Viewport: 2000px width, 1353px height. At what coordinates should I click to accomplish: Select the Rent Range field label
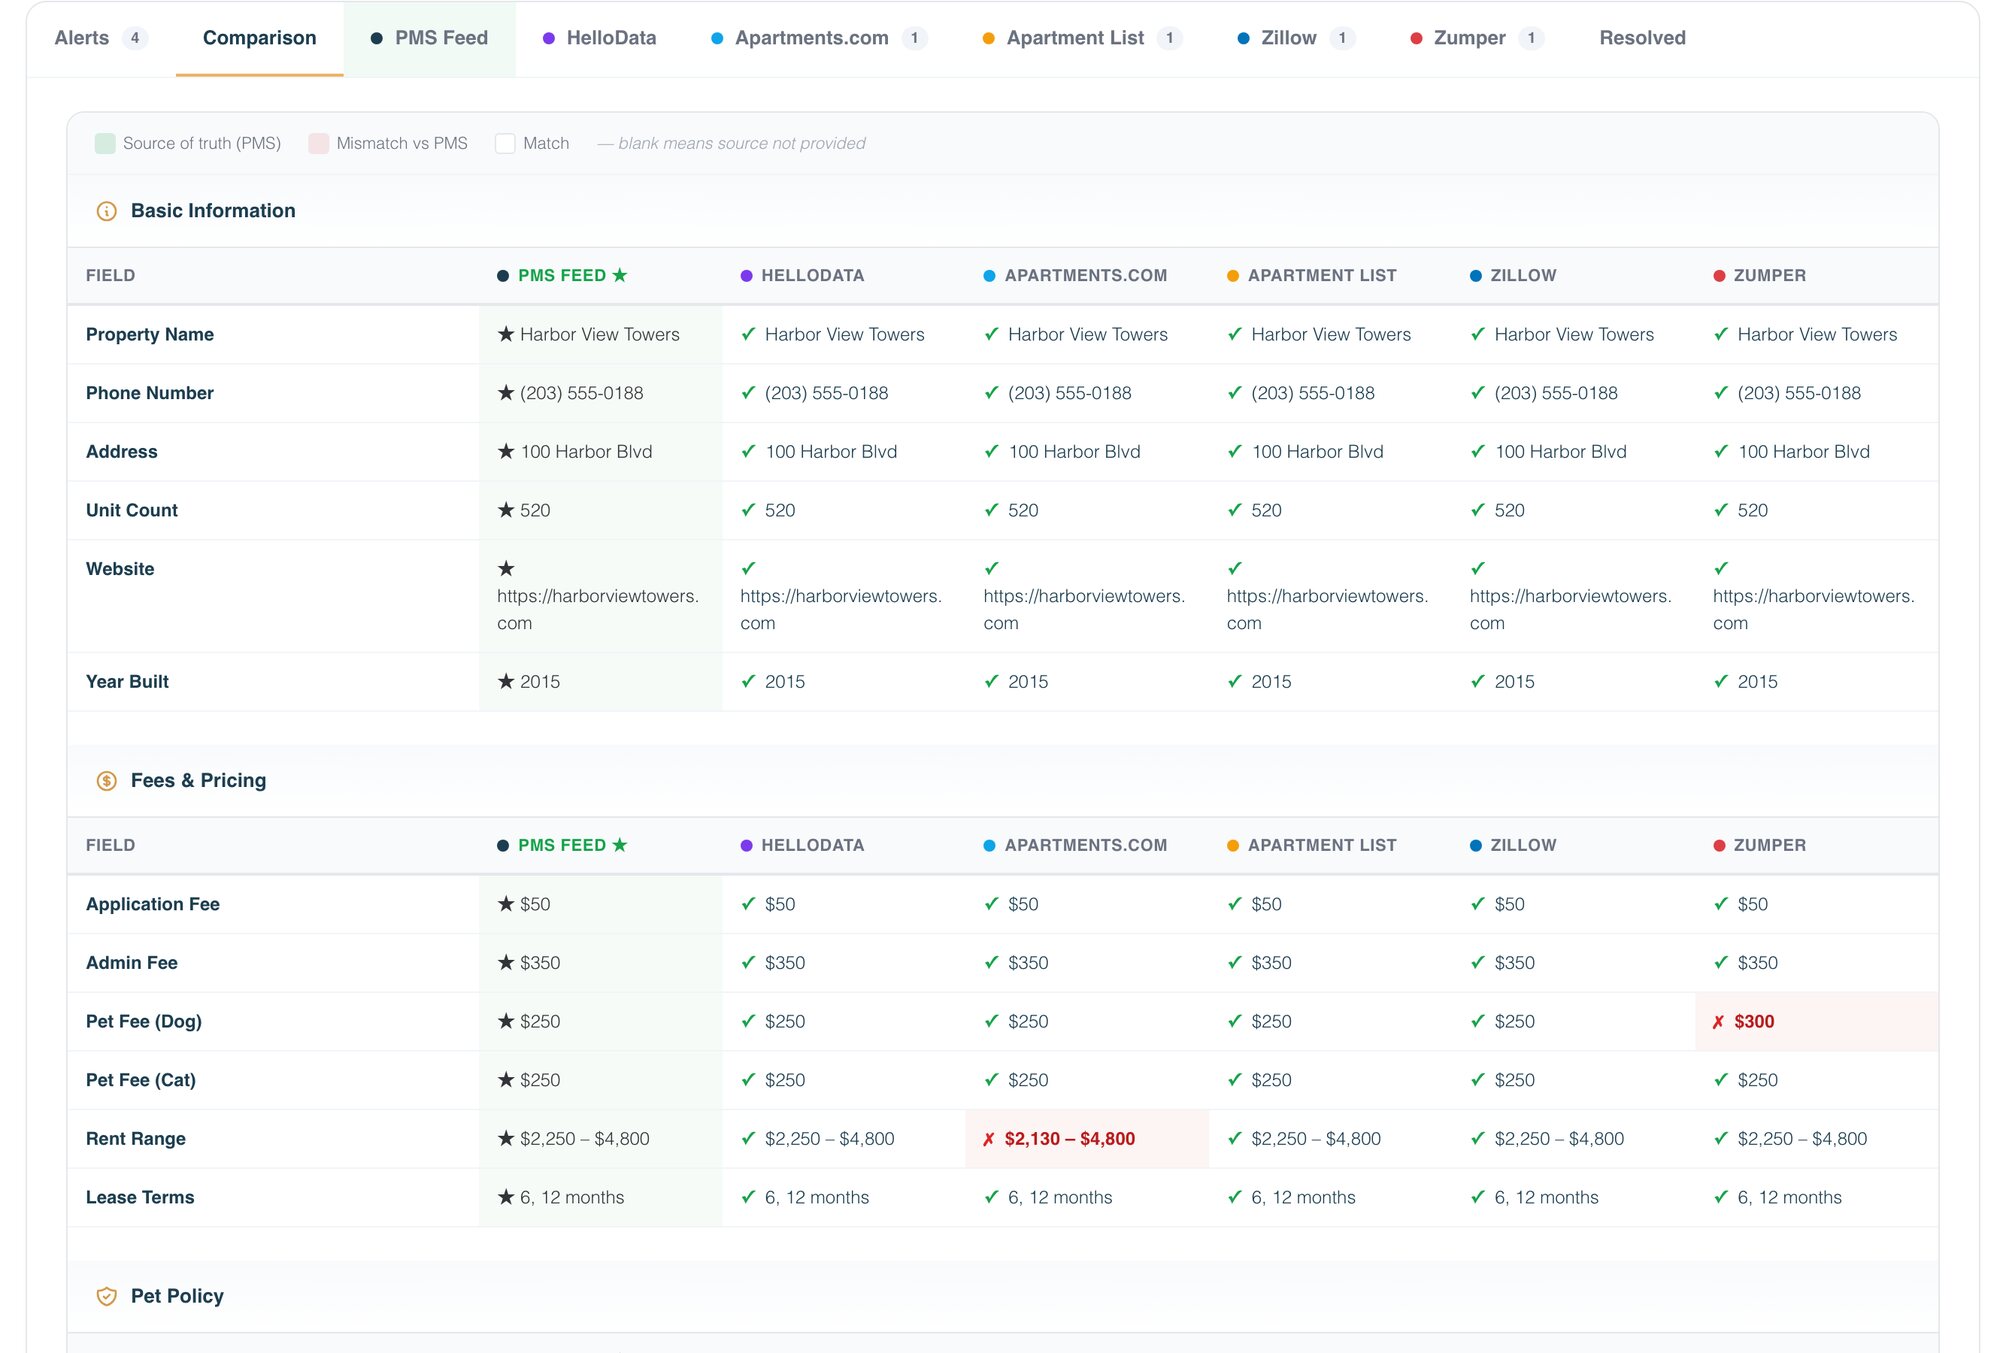click(x=136, y=1139)
